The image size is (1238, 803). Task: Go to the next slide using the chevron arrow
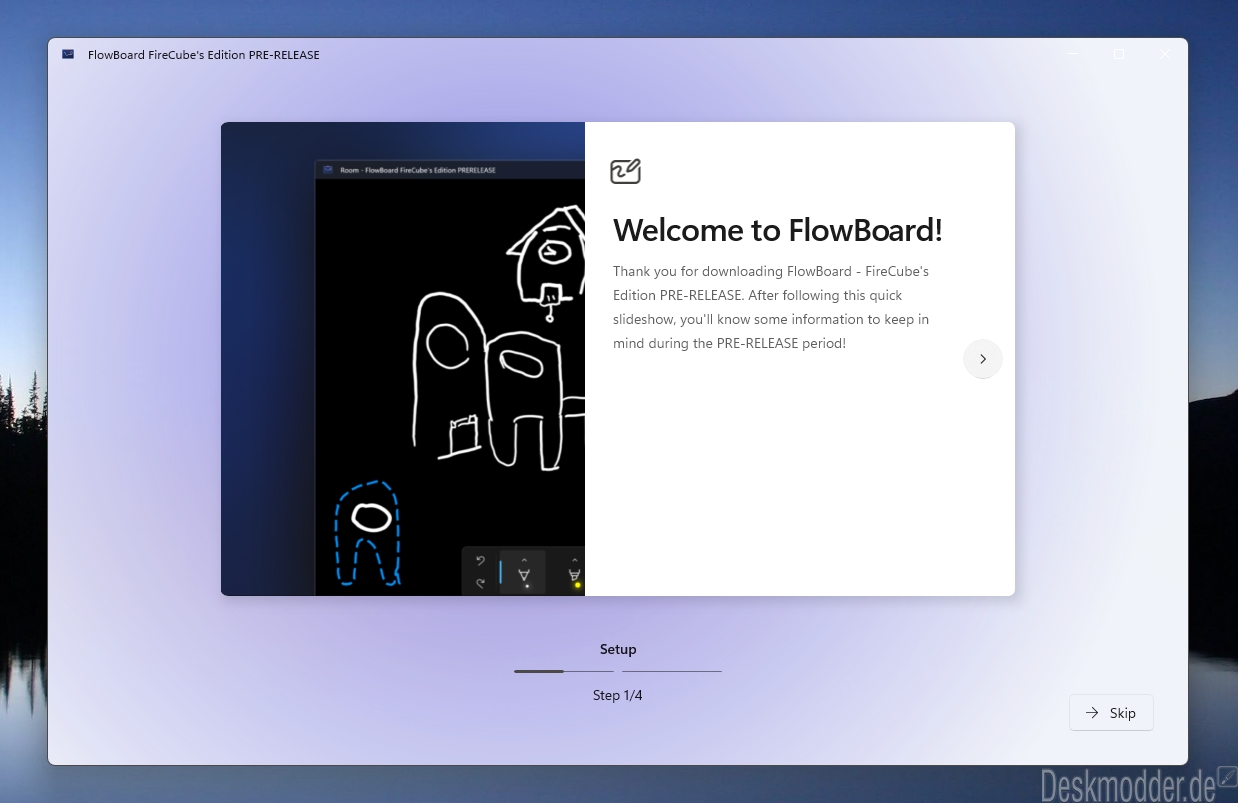(982, 359)
